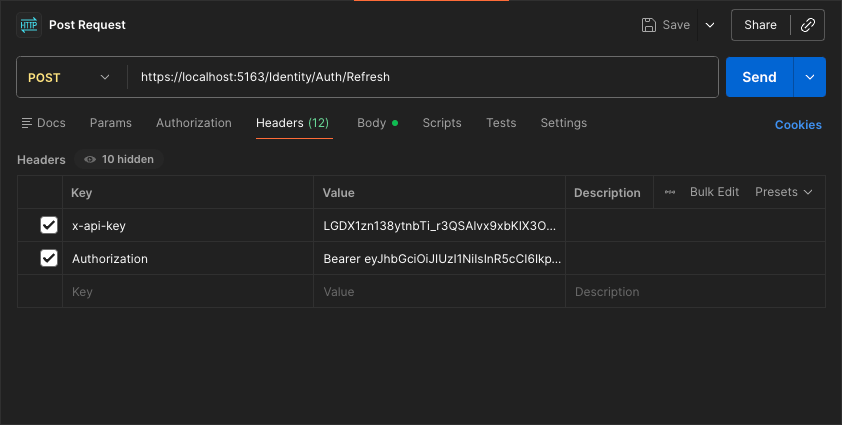The width and height of the screenshot is (842, 425).
Task: Click the x-api-key value cell
Action: 439,226
